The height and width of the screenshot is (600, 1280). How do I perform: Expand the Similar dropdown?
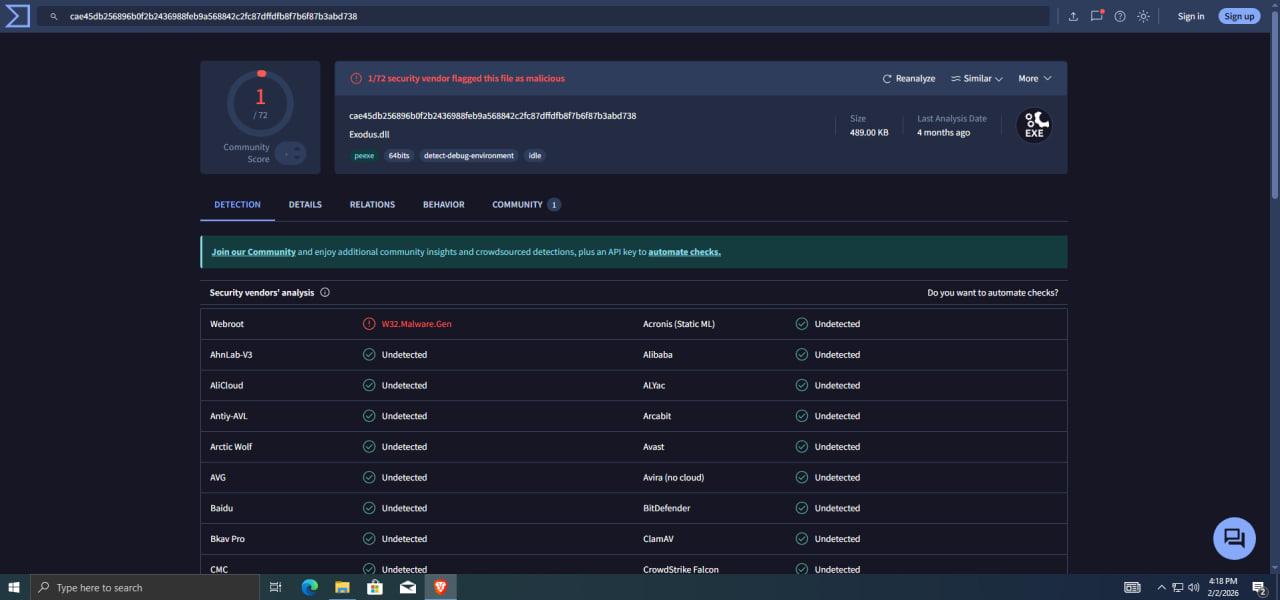point(977,78)
